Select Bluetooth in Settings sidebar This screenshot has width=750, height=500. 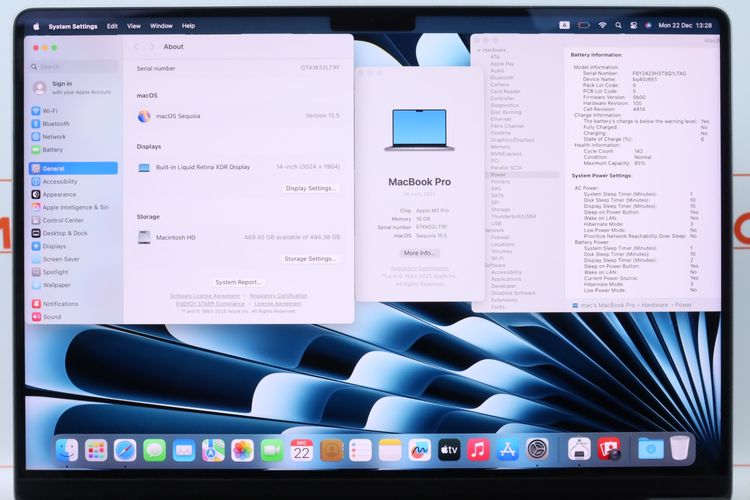coord(74,124)
